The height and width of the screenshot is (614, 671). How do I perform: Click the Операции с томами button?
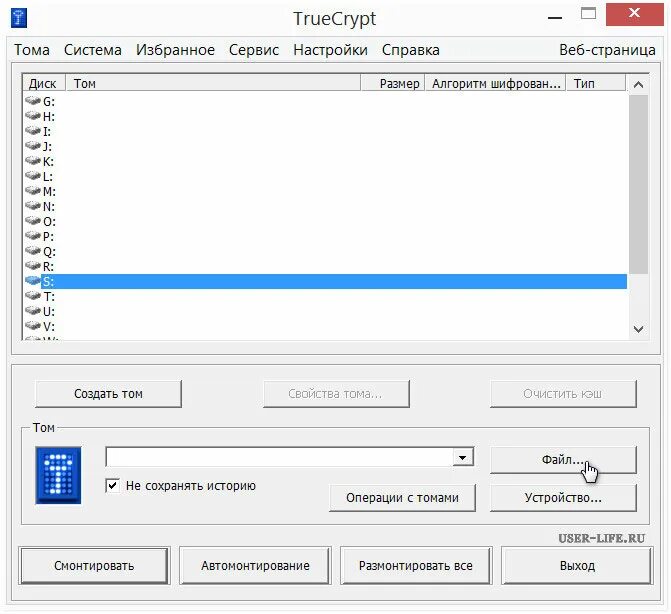click(402, 498)
